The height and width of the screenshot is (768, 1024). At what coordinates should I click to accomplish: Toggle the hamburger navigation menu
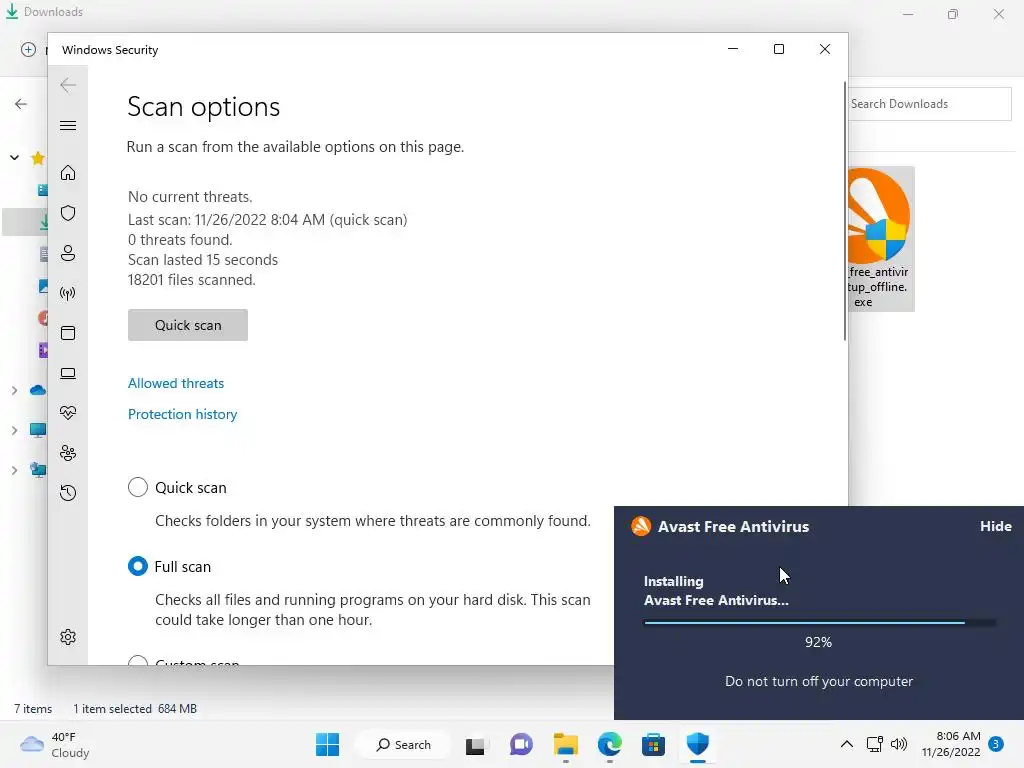(68, 125)
